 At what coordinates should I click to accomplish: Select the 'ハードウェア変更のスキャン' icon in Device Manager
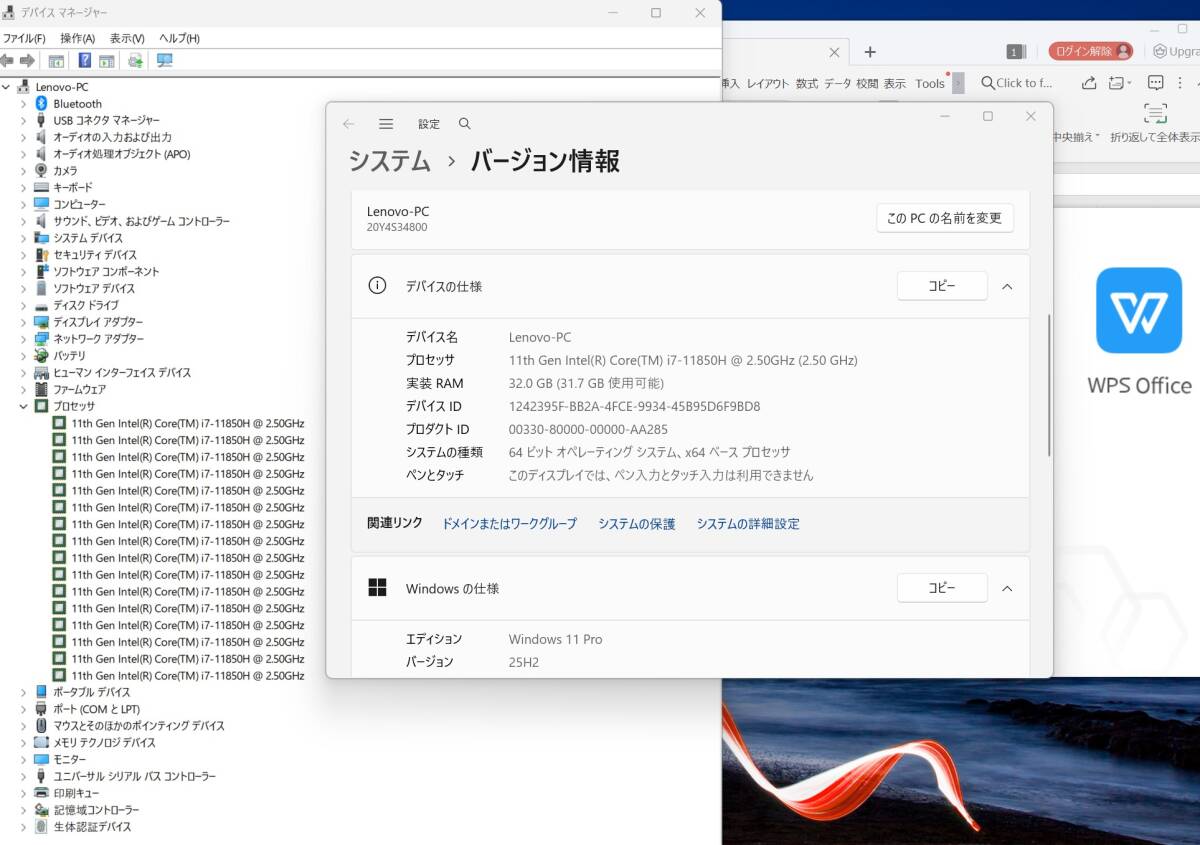click(x=136, y=60)
